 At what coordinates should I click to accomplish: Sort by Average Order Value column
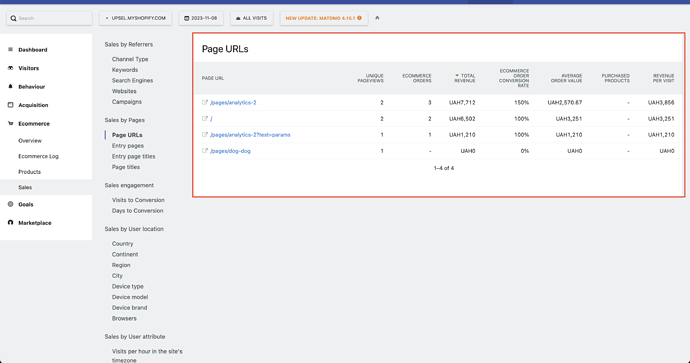tap(566, 78)
